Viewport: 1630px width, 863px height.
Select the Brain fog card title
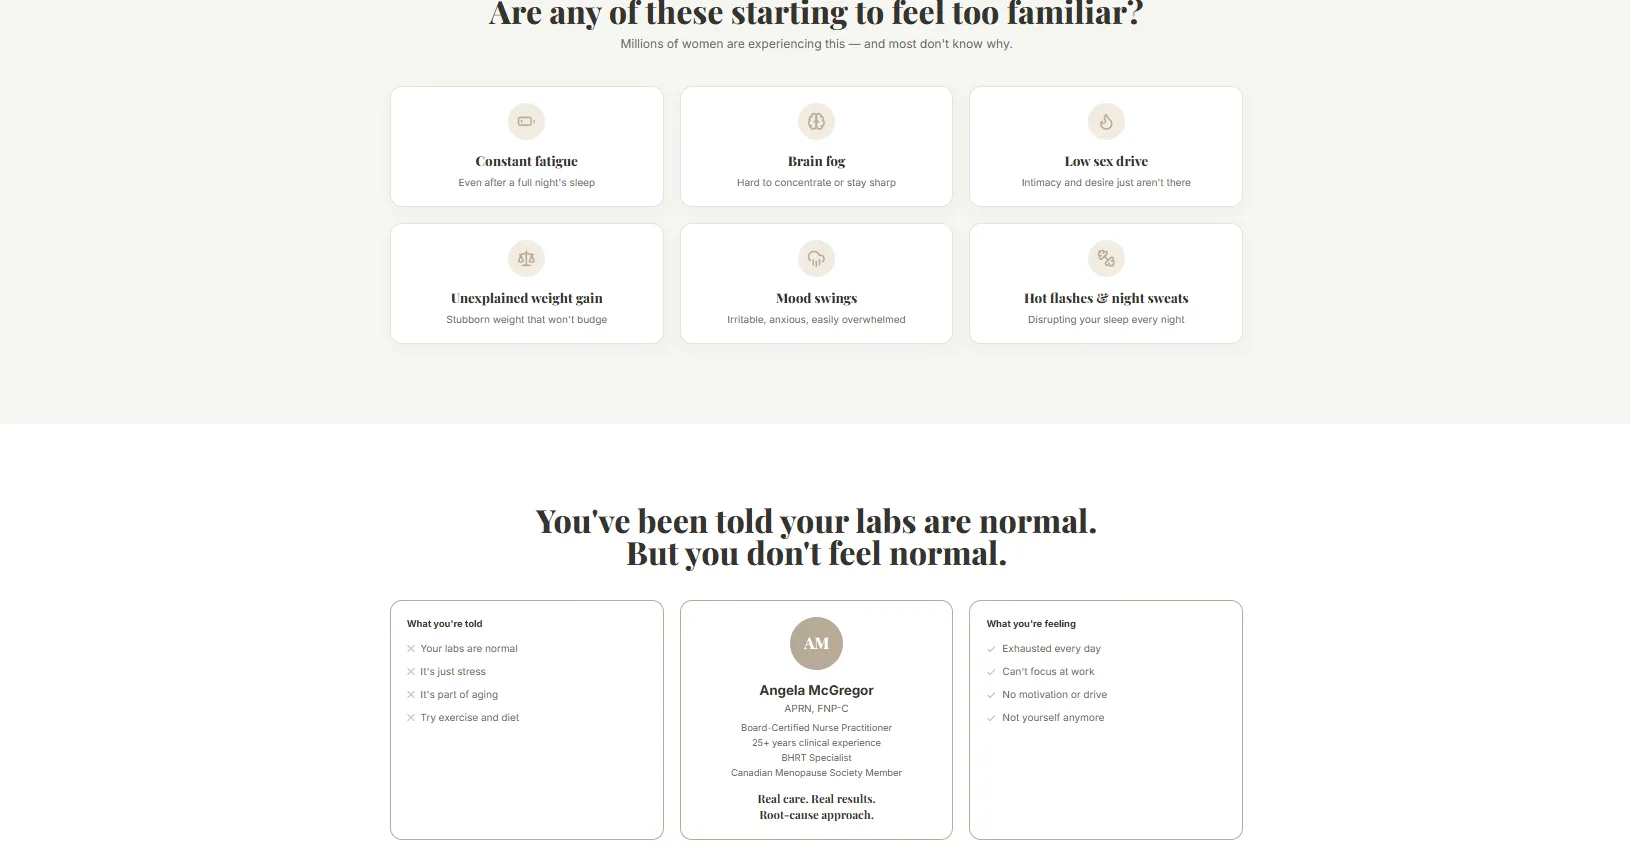816,161
